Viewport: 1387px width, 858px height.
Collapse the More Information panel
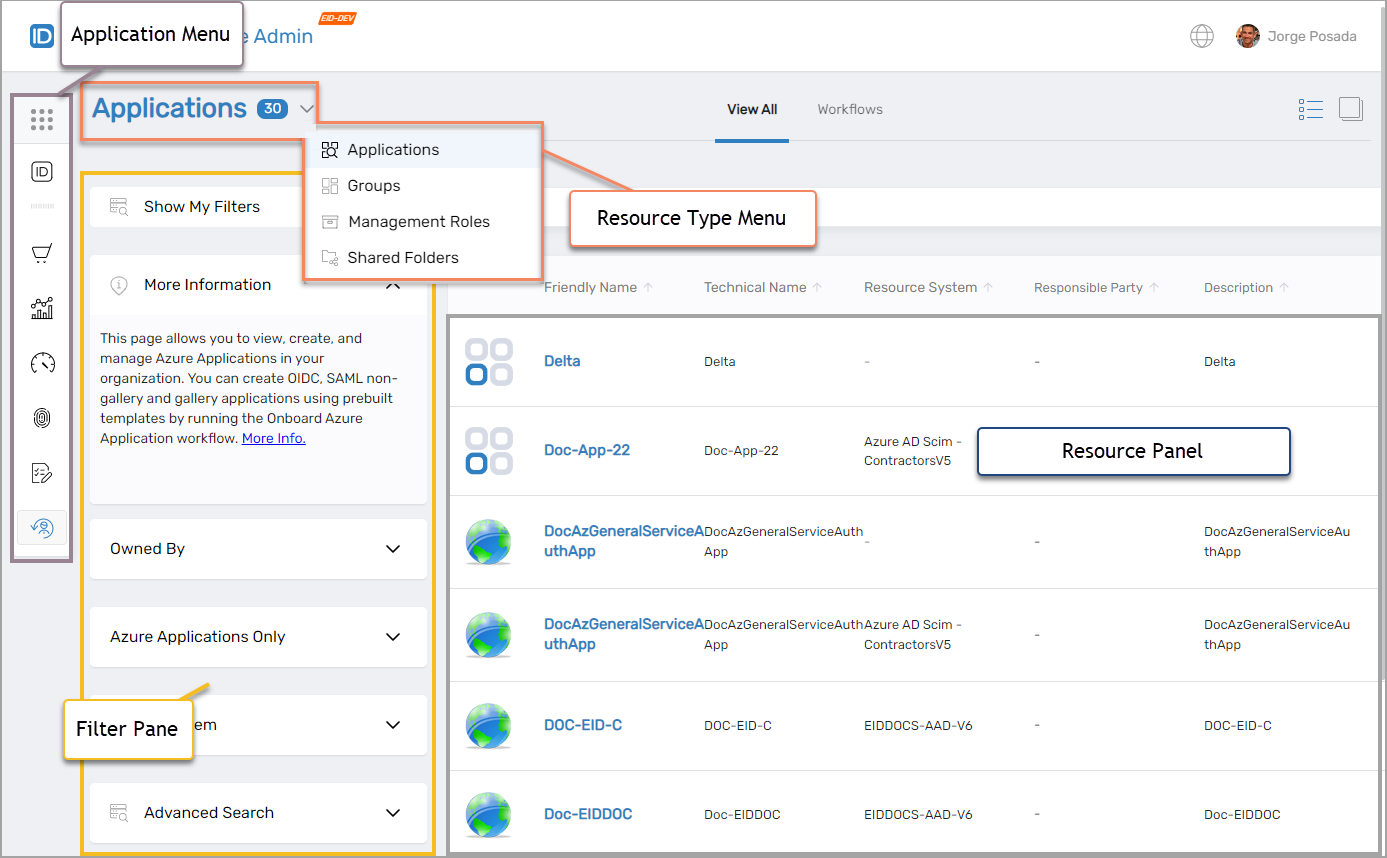coord(393,284)
